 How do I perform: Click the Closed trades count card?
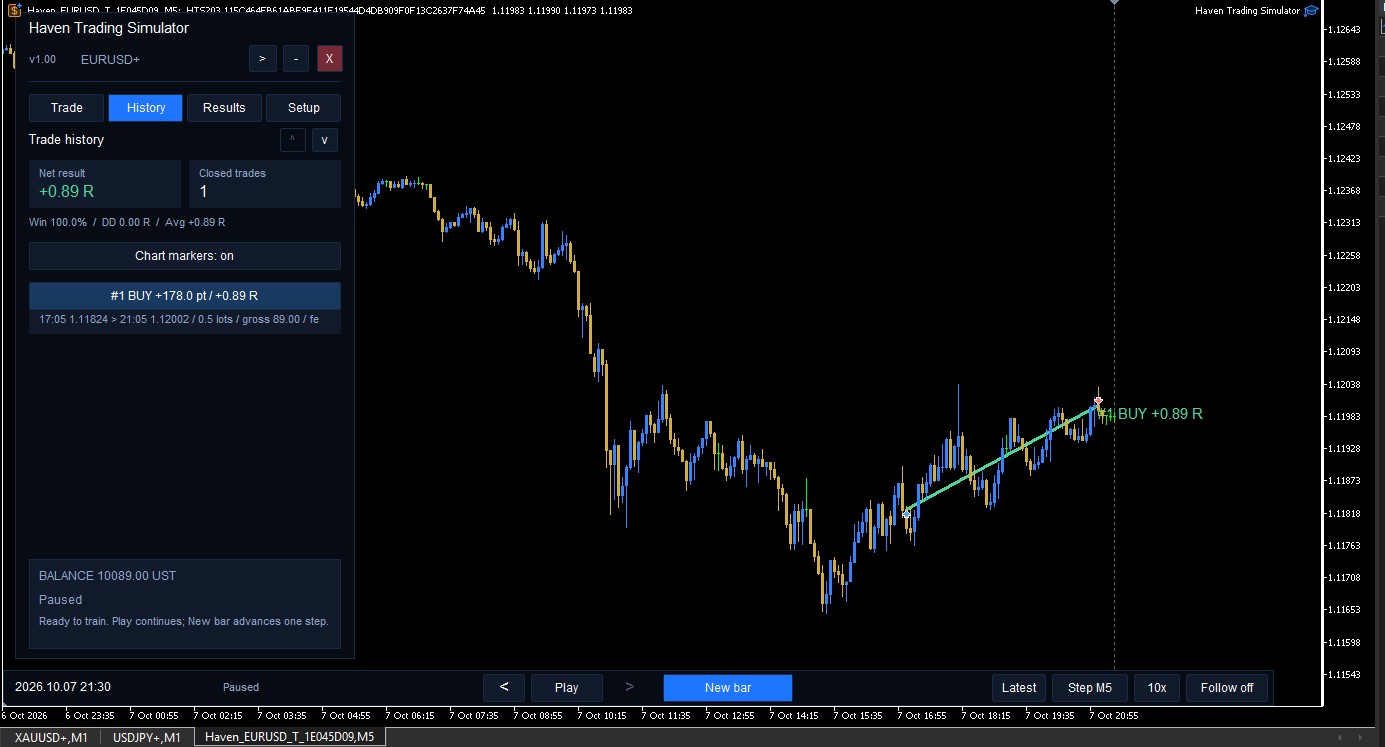pyautogui.click(x=265, y=184)
